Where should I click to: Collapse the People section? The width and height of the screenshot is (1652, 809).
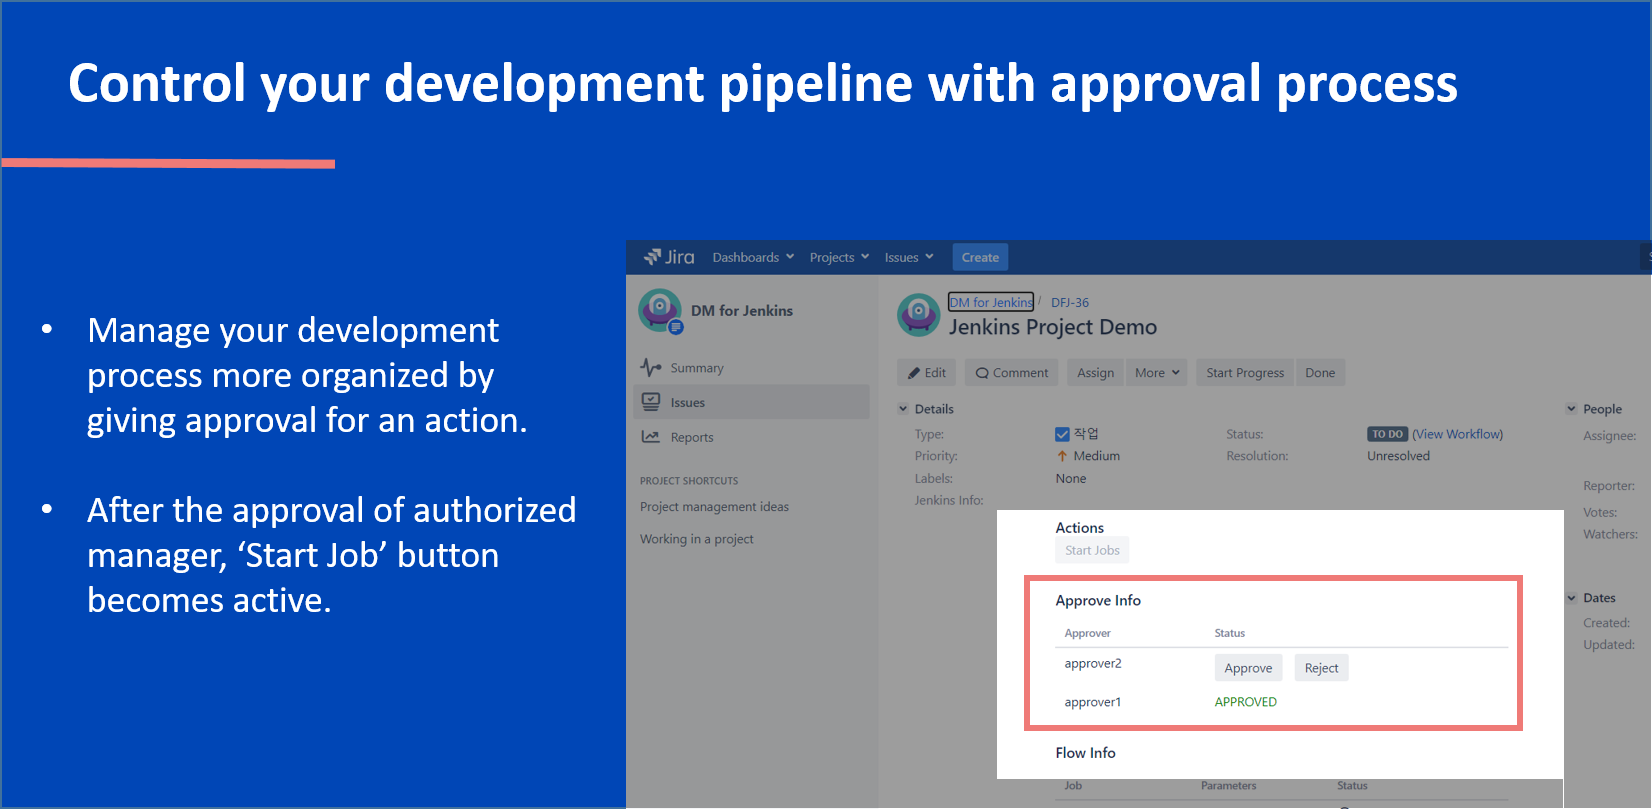coord(1571,409)
